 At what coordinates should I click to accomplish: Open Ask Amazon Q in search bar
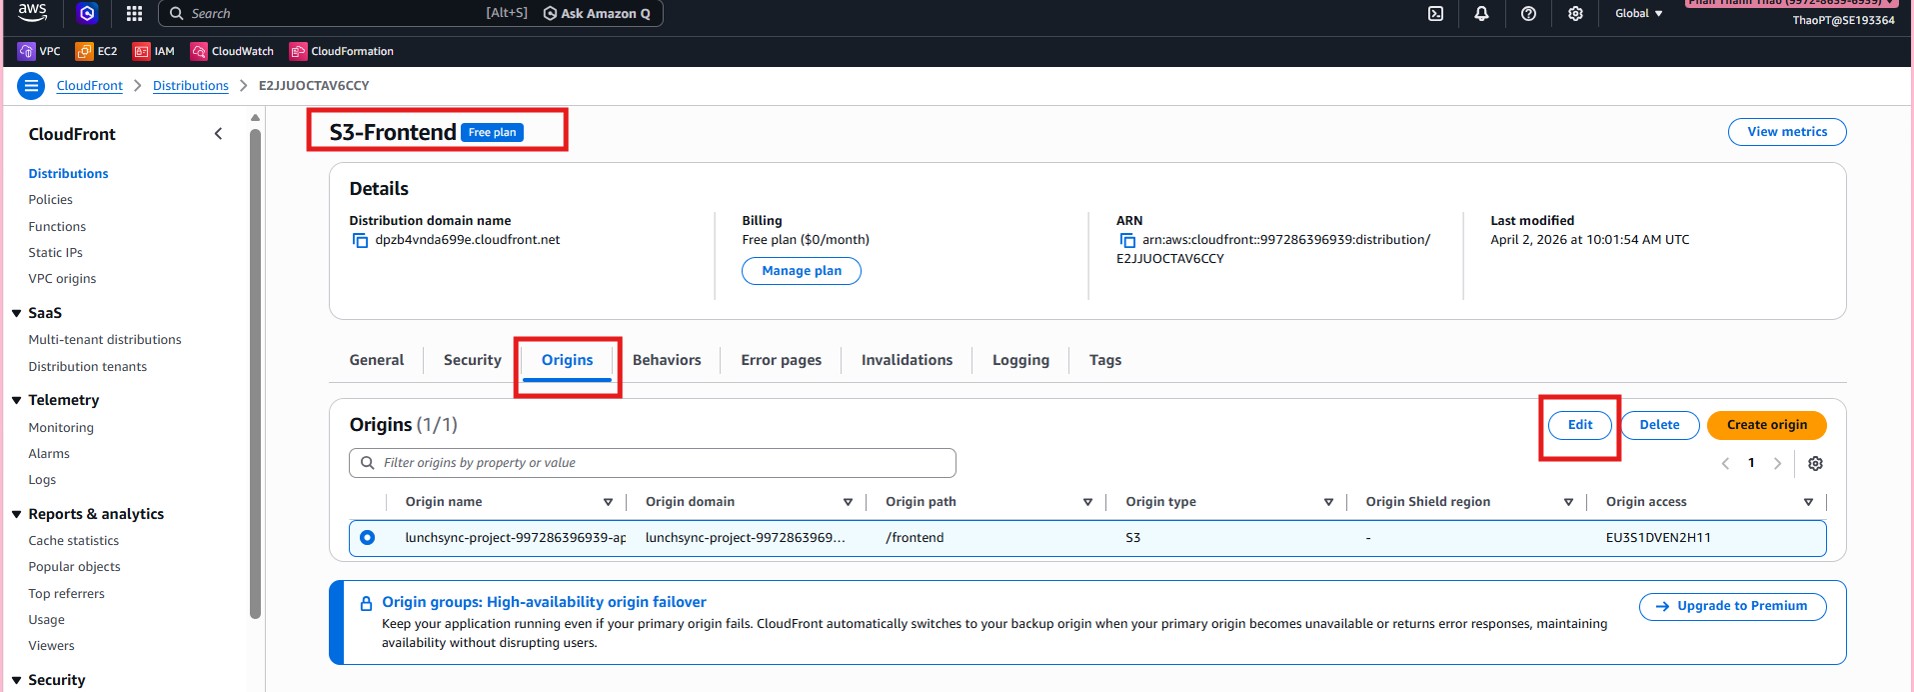597,13
